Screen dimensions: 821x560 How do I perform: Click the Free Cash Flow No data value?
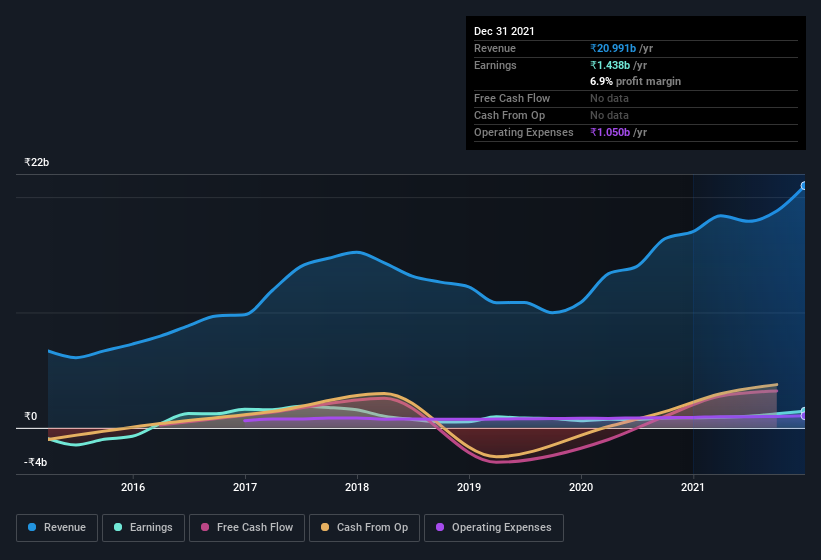point(609,98)
